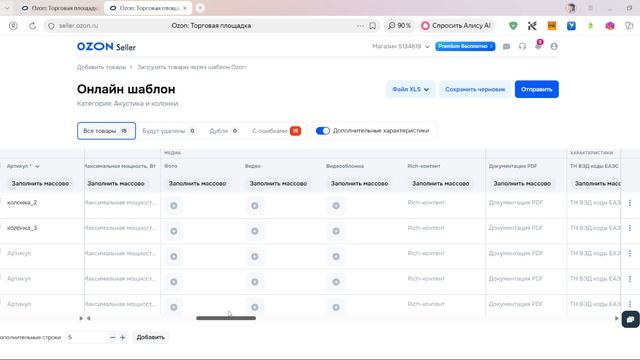
Task: Expand the browser tab list chevron
Action: tap(7, 8)
